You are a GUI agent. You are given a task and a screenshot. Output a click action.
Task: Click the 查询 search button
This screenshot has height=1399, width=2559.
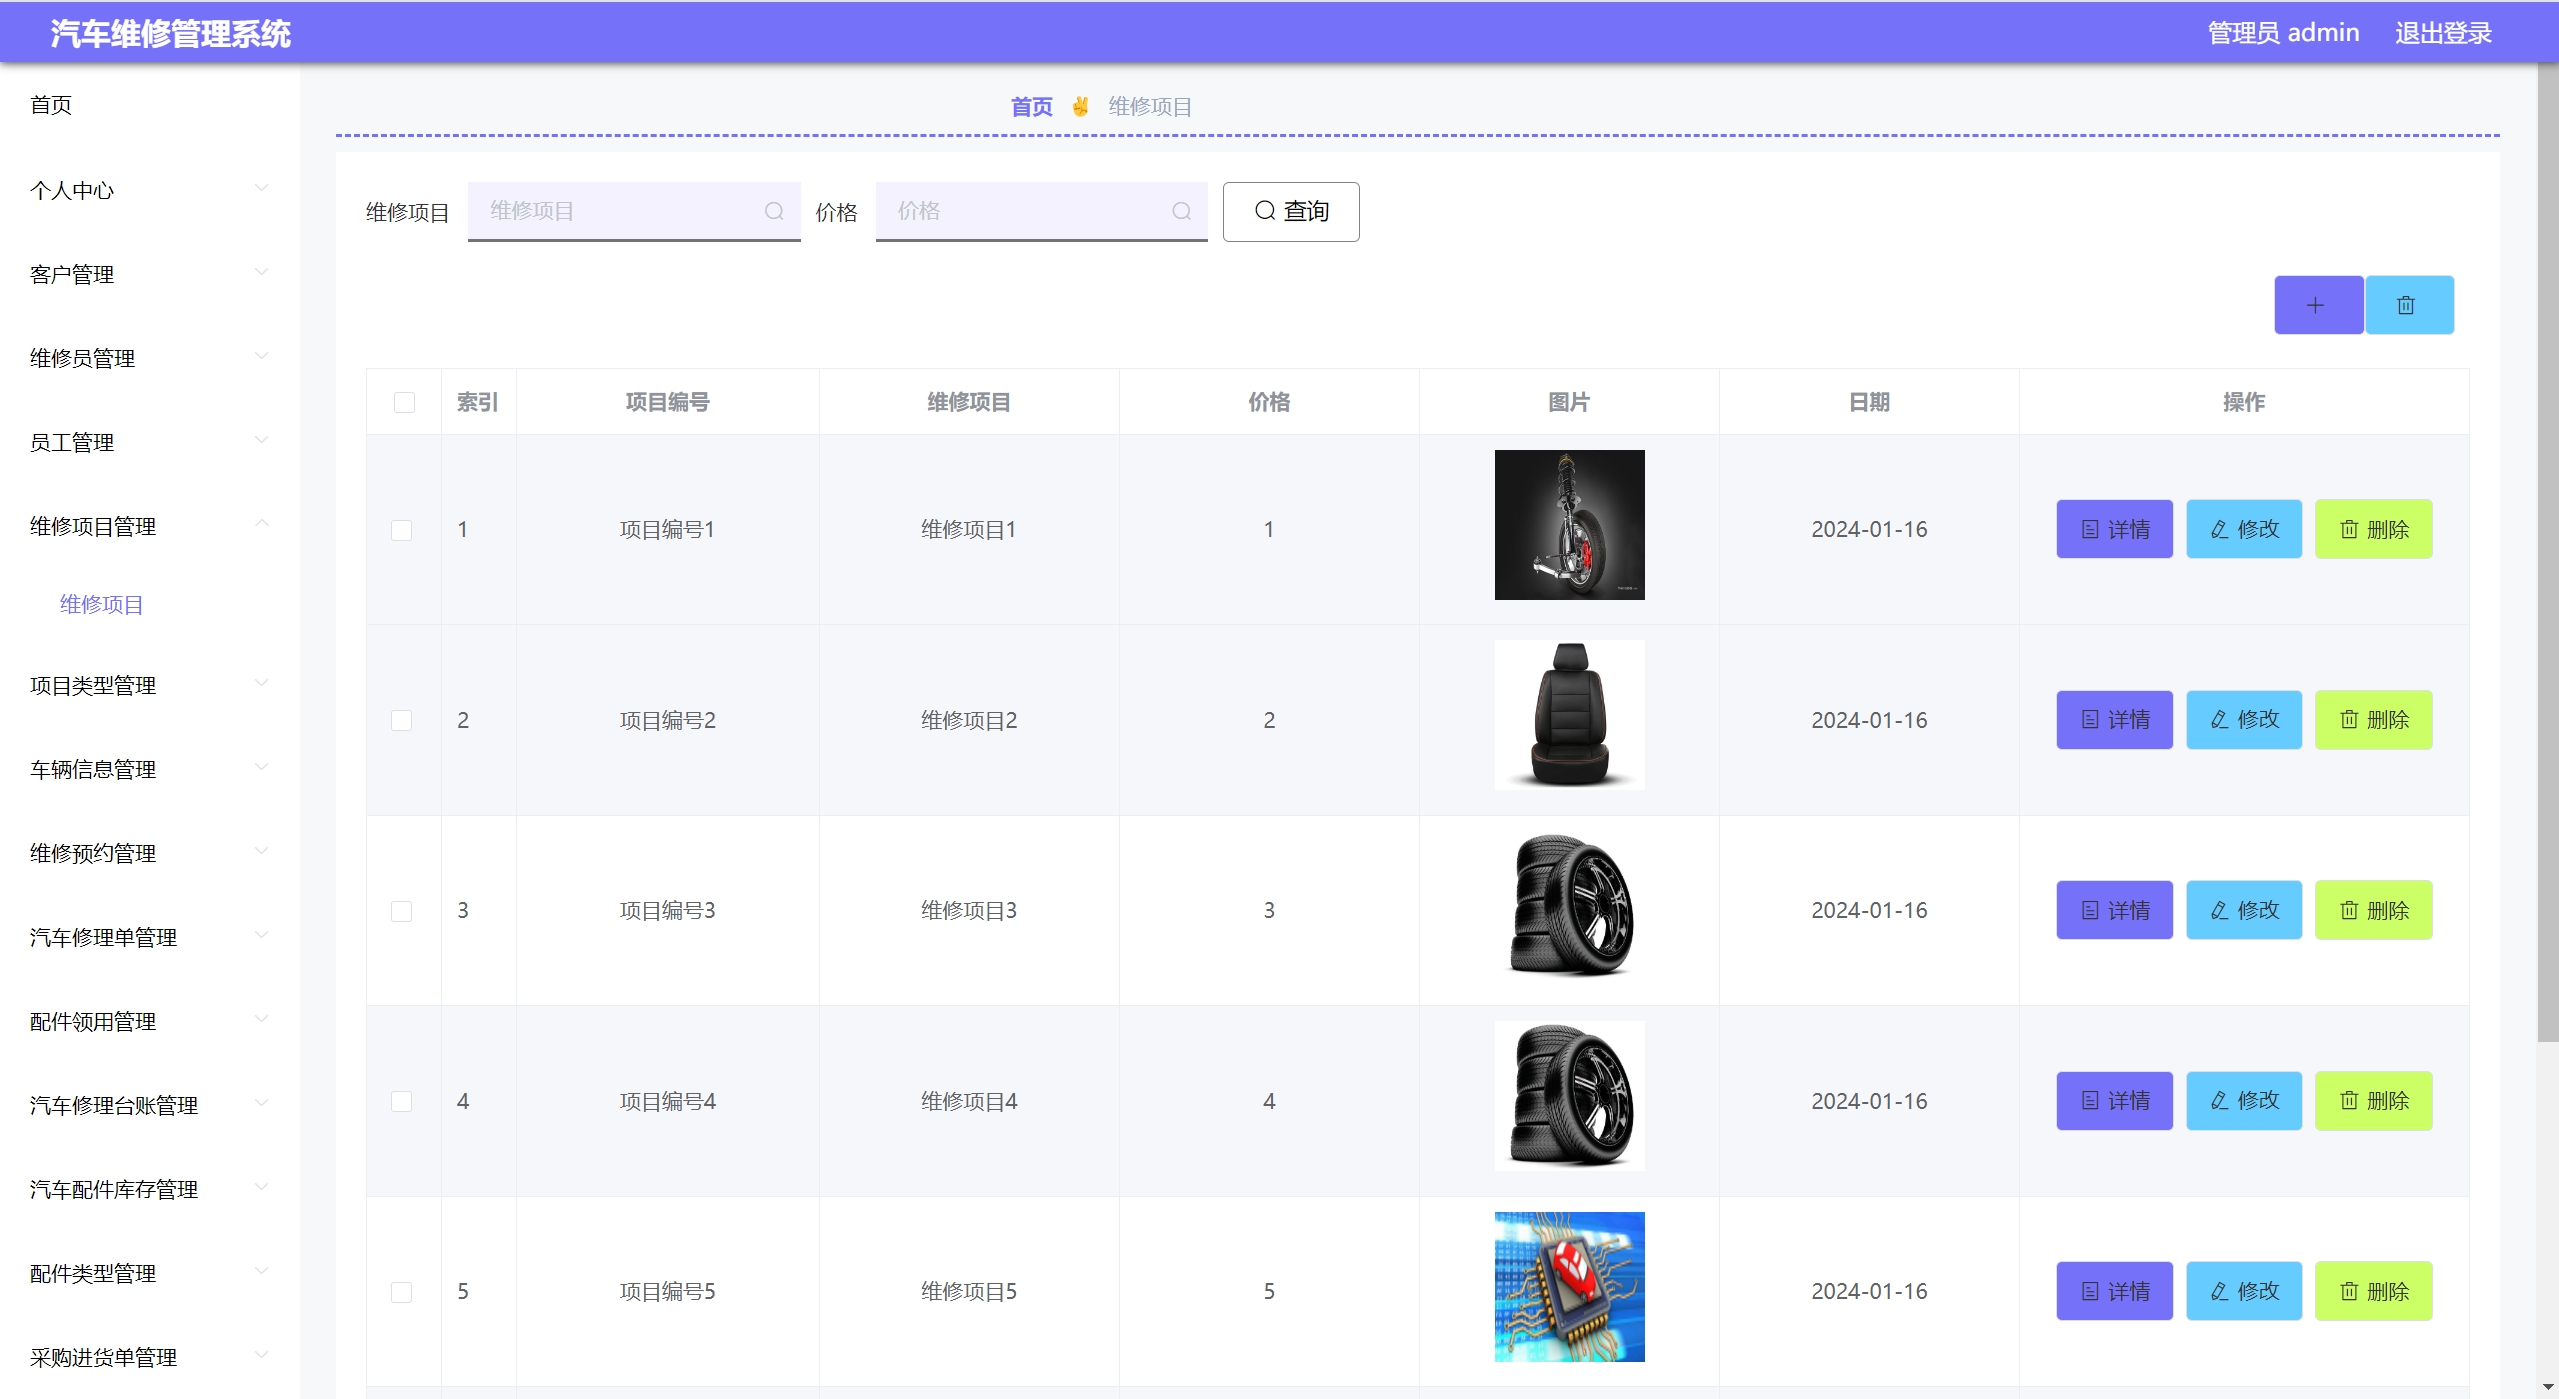point(1290,211)
